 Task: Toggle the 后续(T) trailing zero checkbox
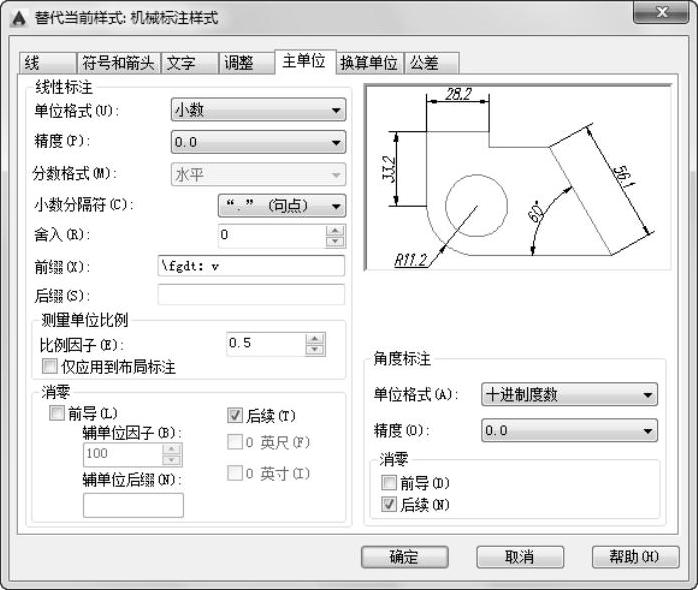point(235,415)
